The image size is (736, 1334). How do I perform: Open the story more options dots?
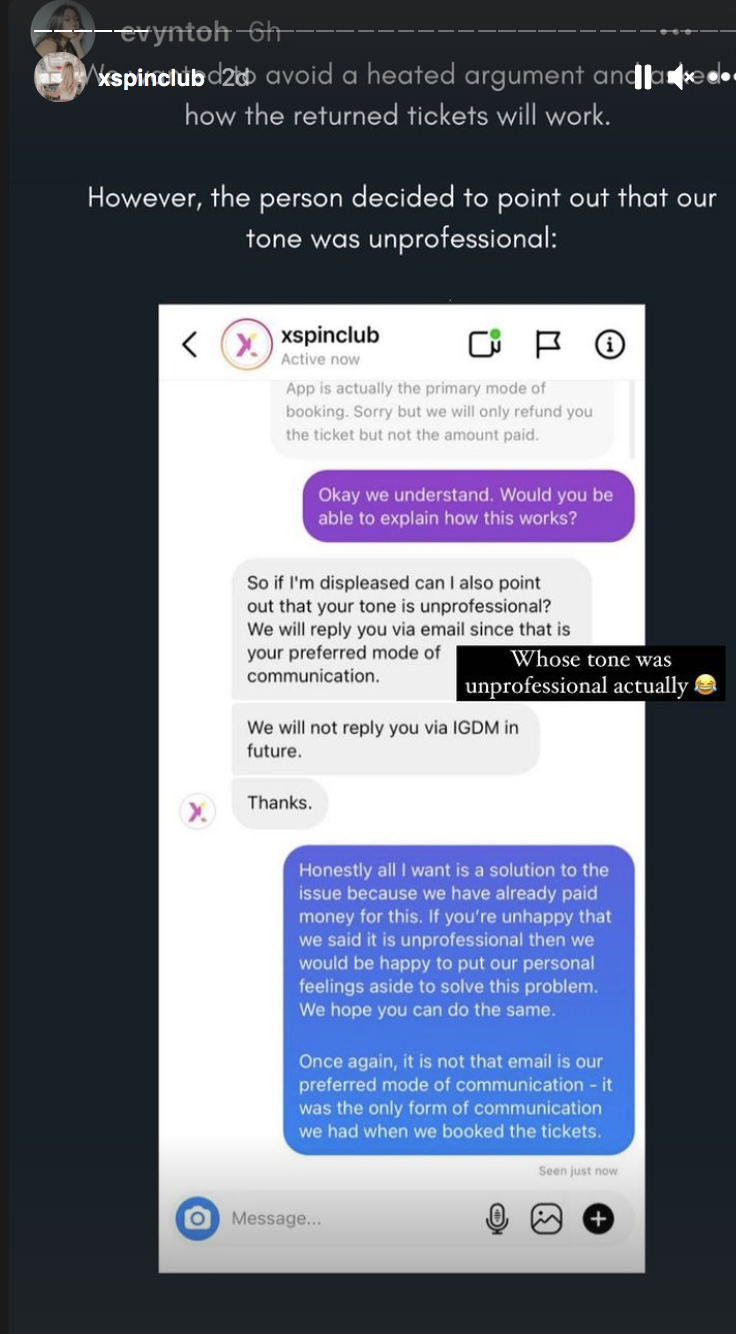click(719, 77)
